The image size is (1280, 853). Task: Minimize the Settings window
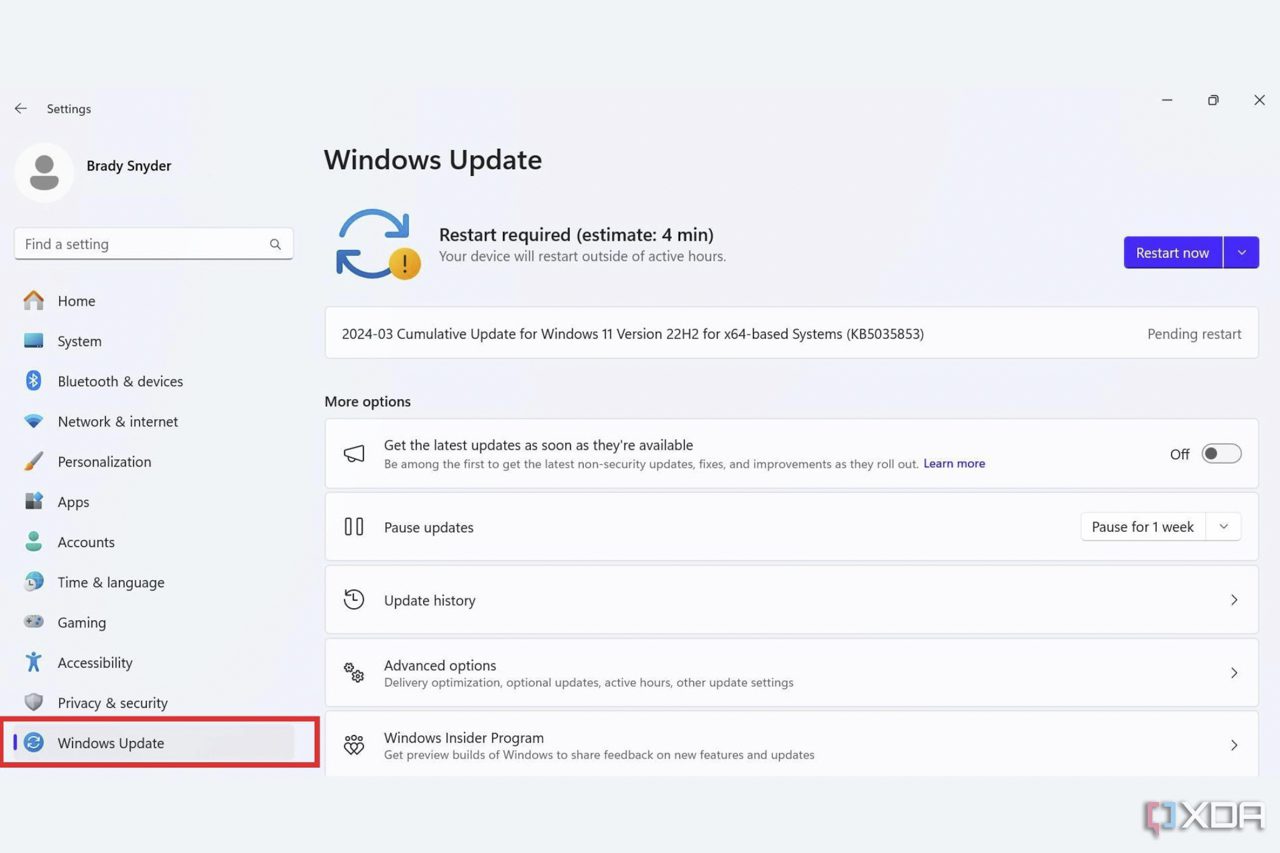pos(1167,100)
